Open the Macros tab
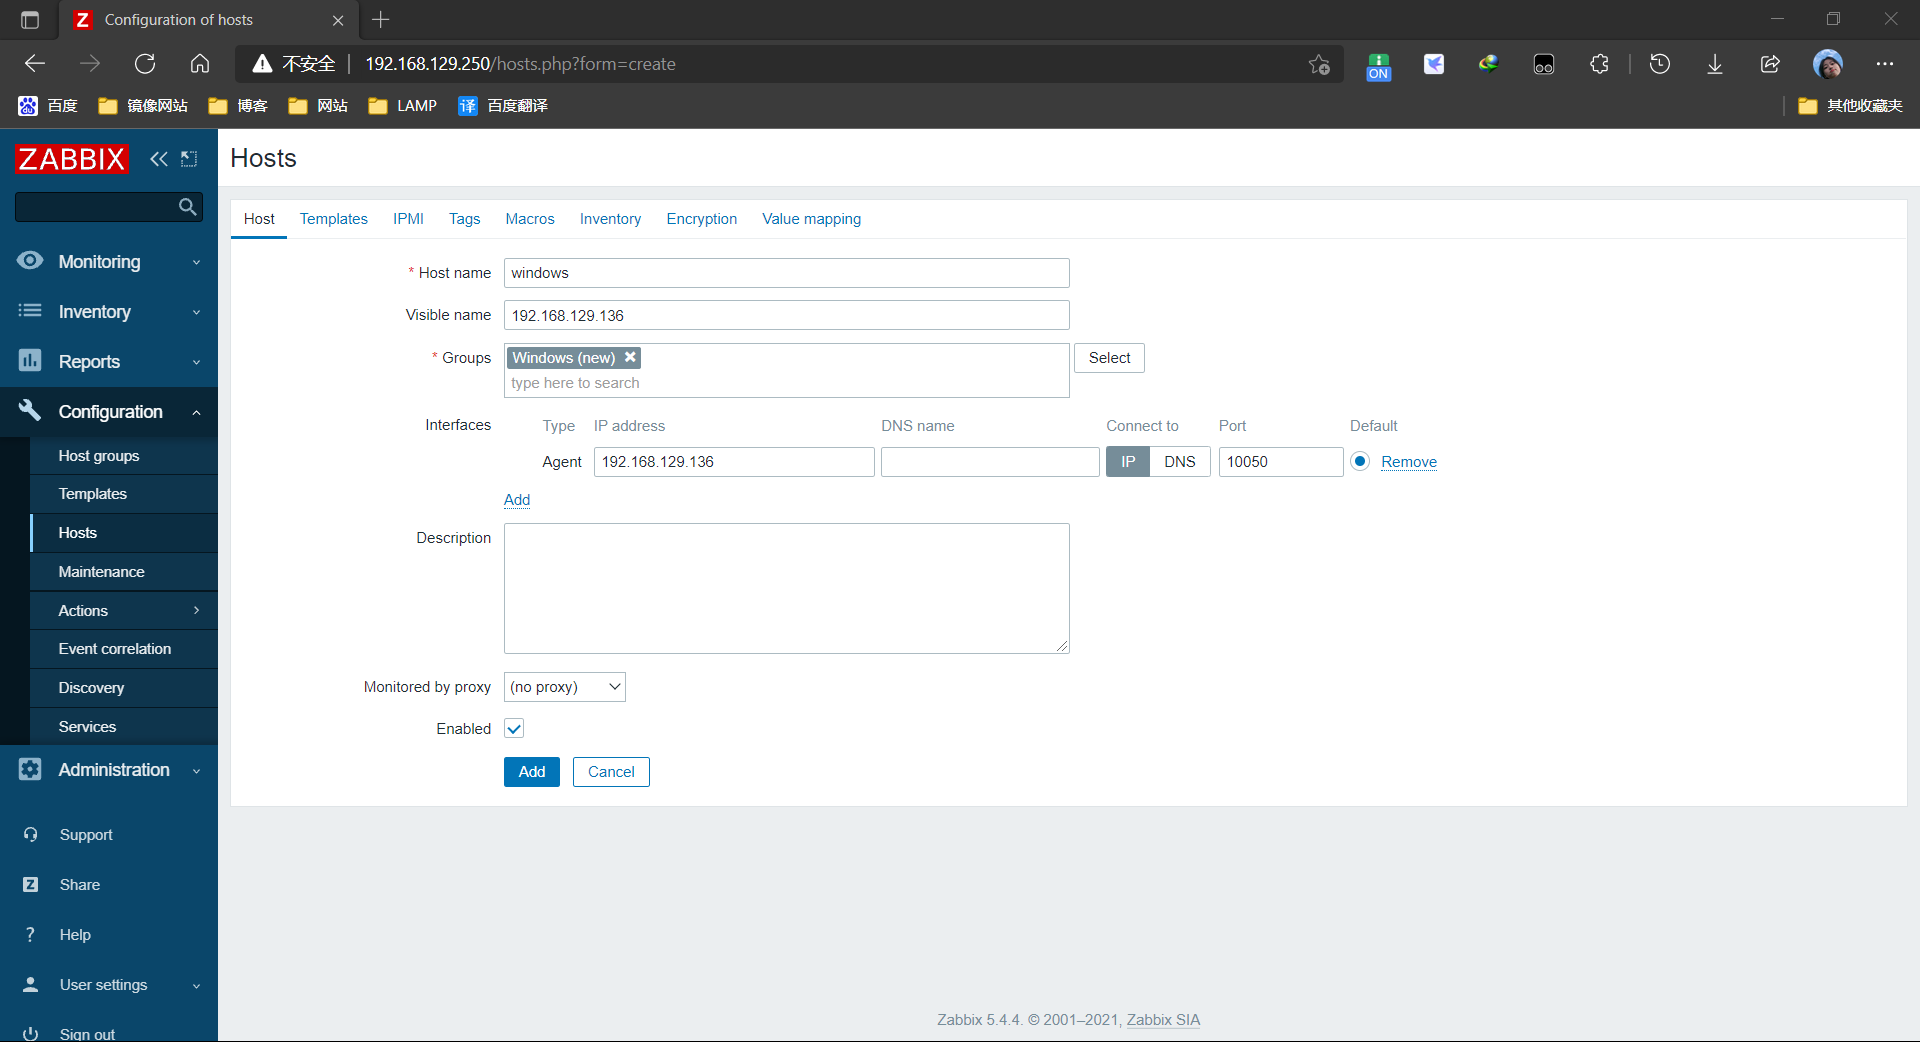Screen dimensions: 1920x1042 tap(530, 219)
